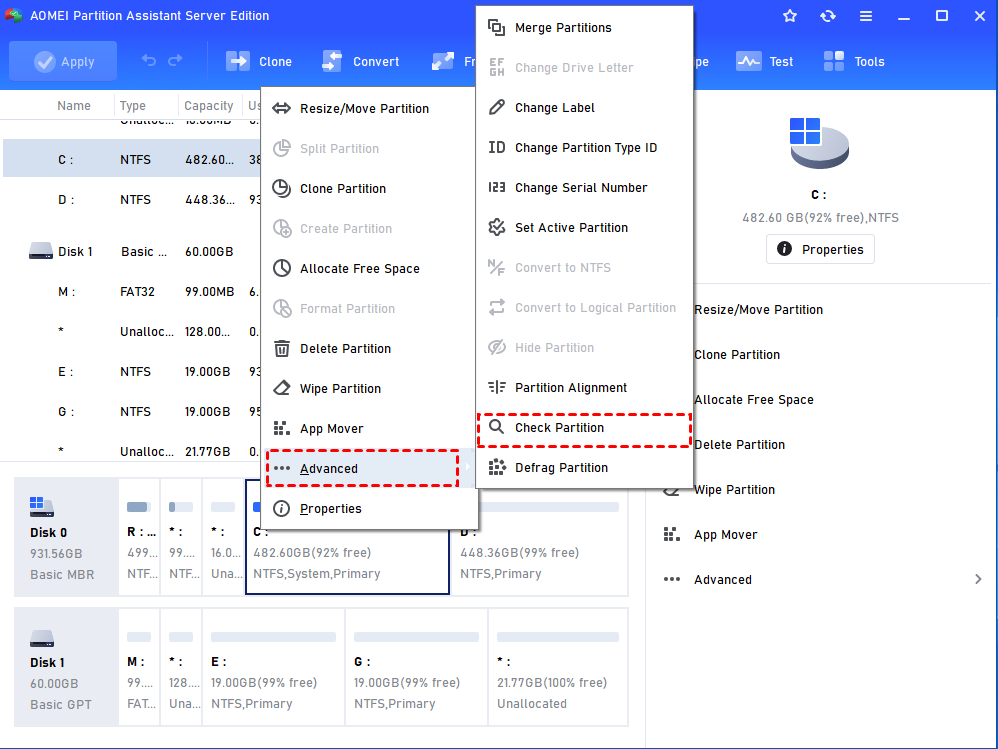Click the pencil Change Label icon
This screenshot has width=998, height=749.
[x=496, y=107]
